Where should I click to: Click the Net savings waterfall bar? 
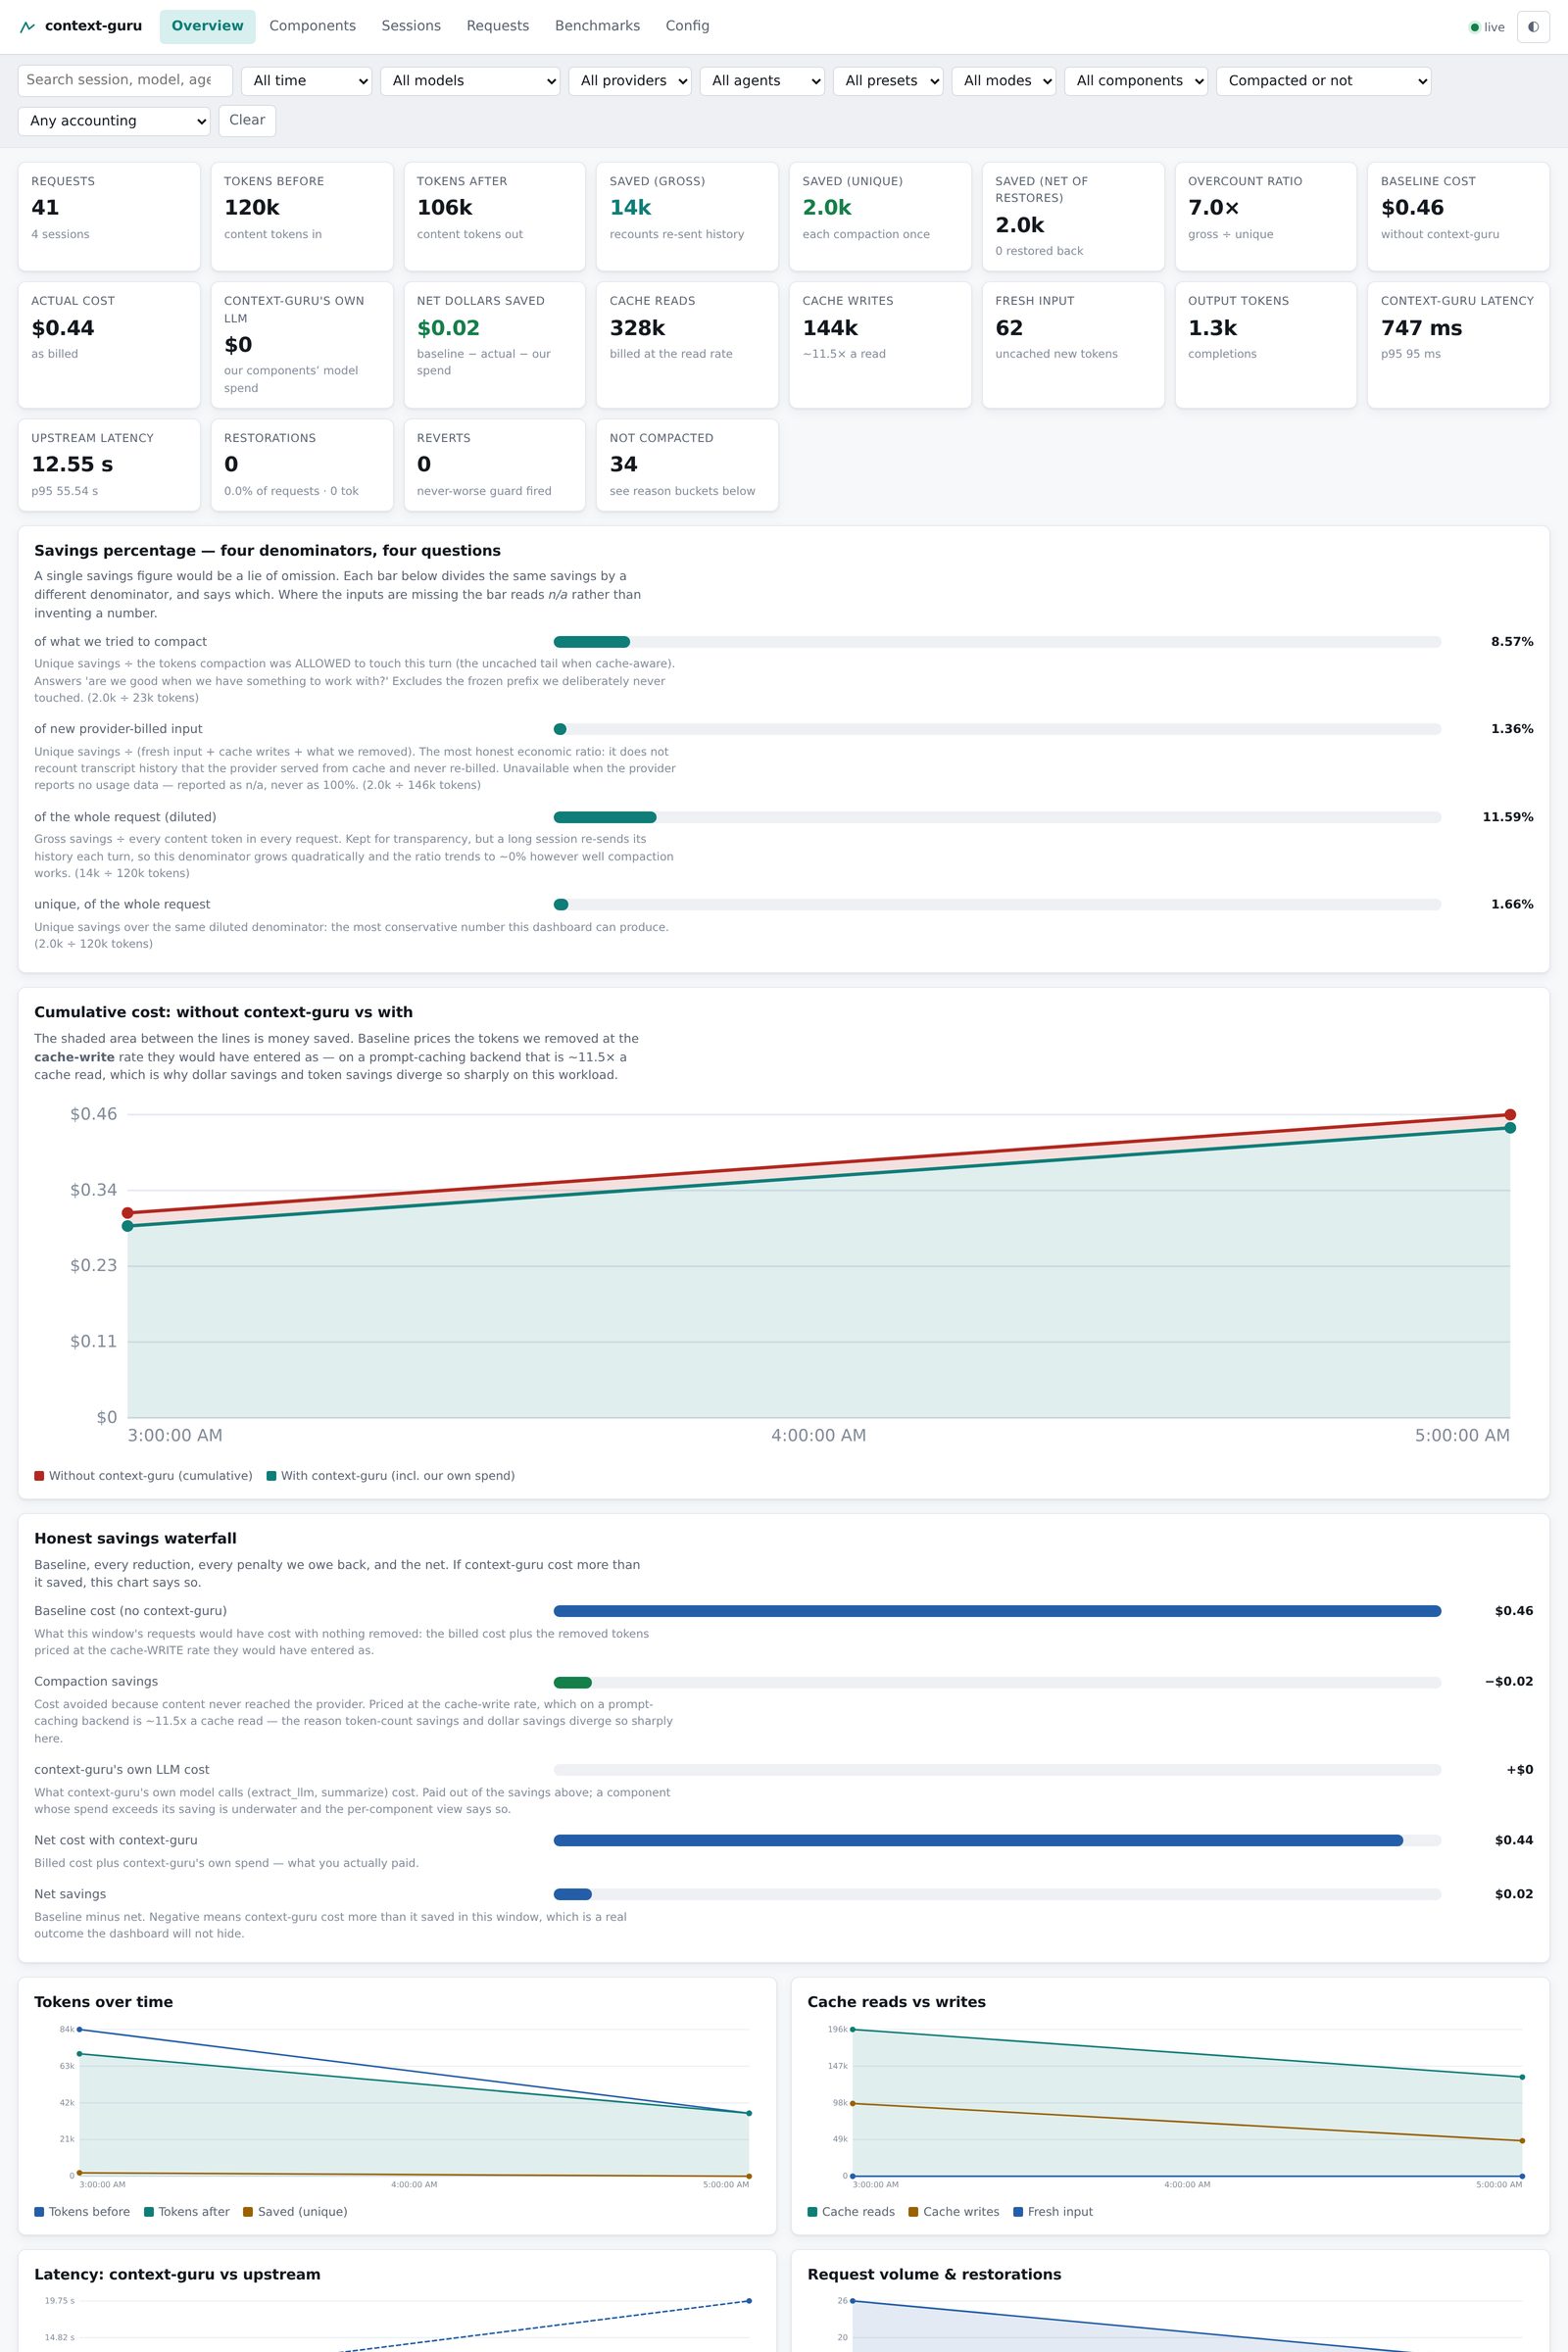tap(997, 1894)
